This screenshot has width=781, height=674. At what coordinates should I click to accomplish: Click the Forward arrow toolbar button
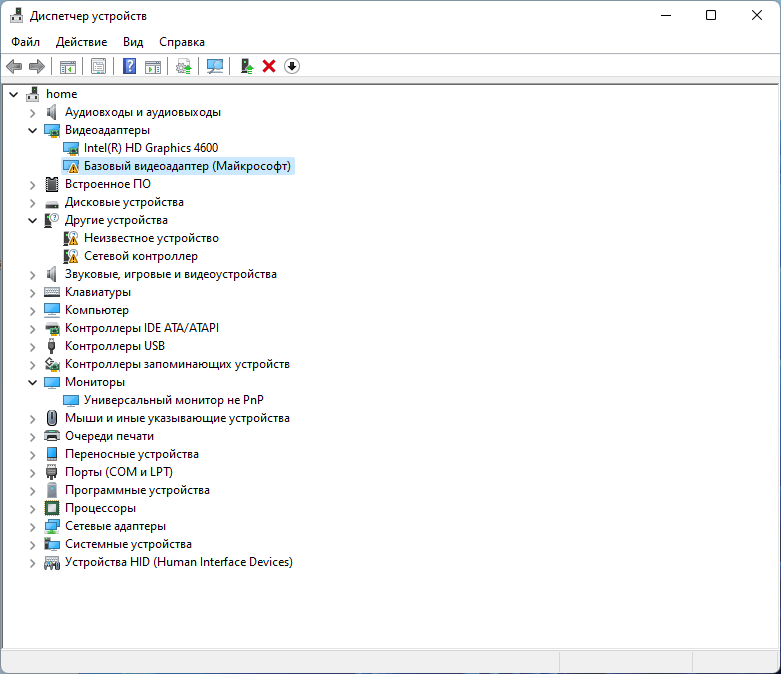pyautogui.click(x=37, y=66)
